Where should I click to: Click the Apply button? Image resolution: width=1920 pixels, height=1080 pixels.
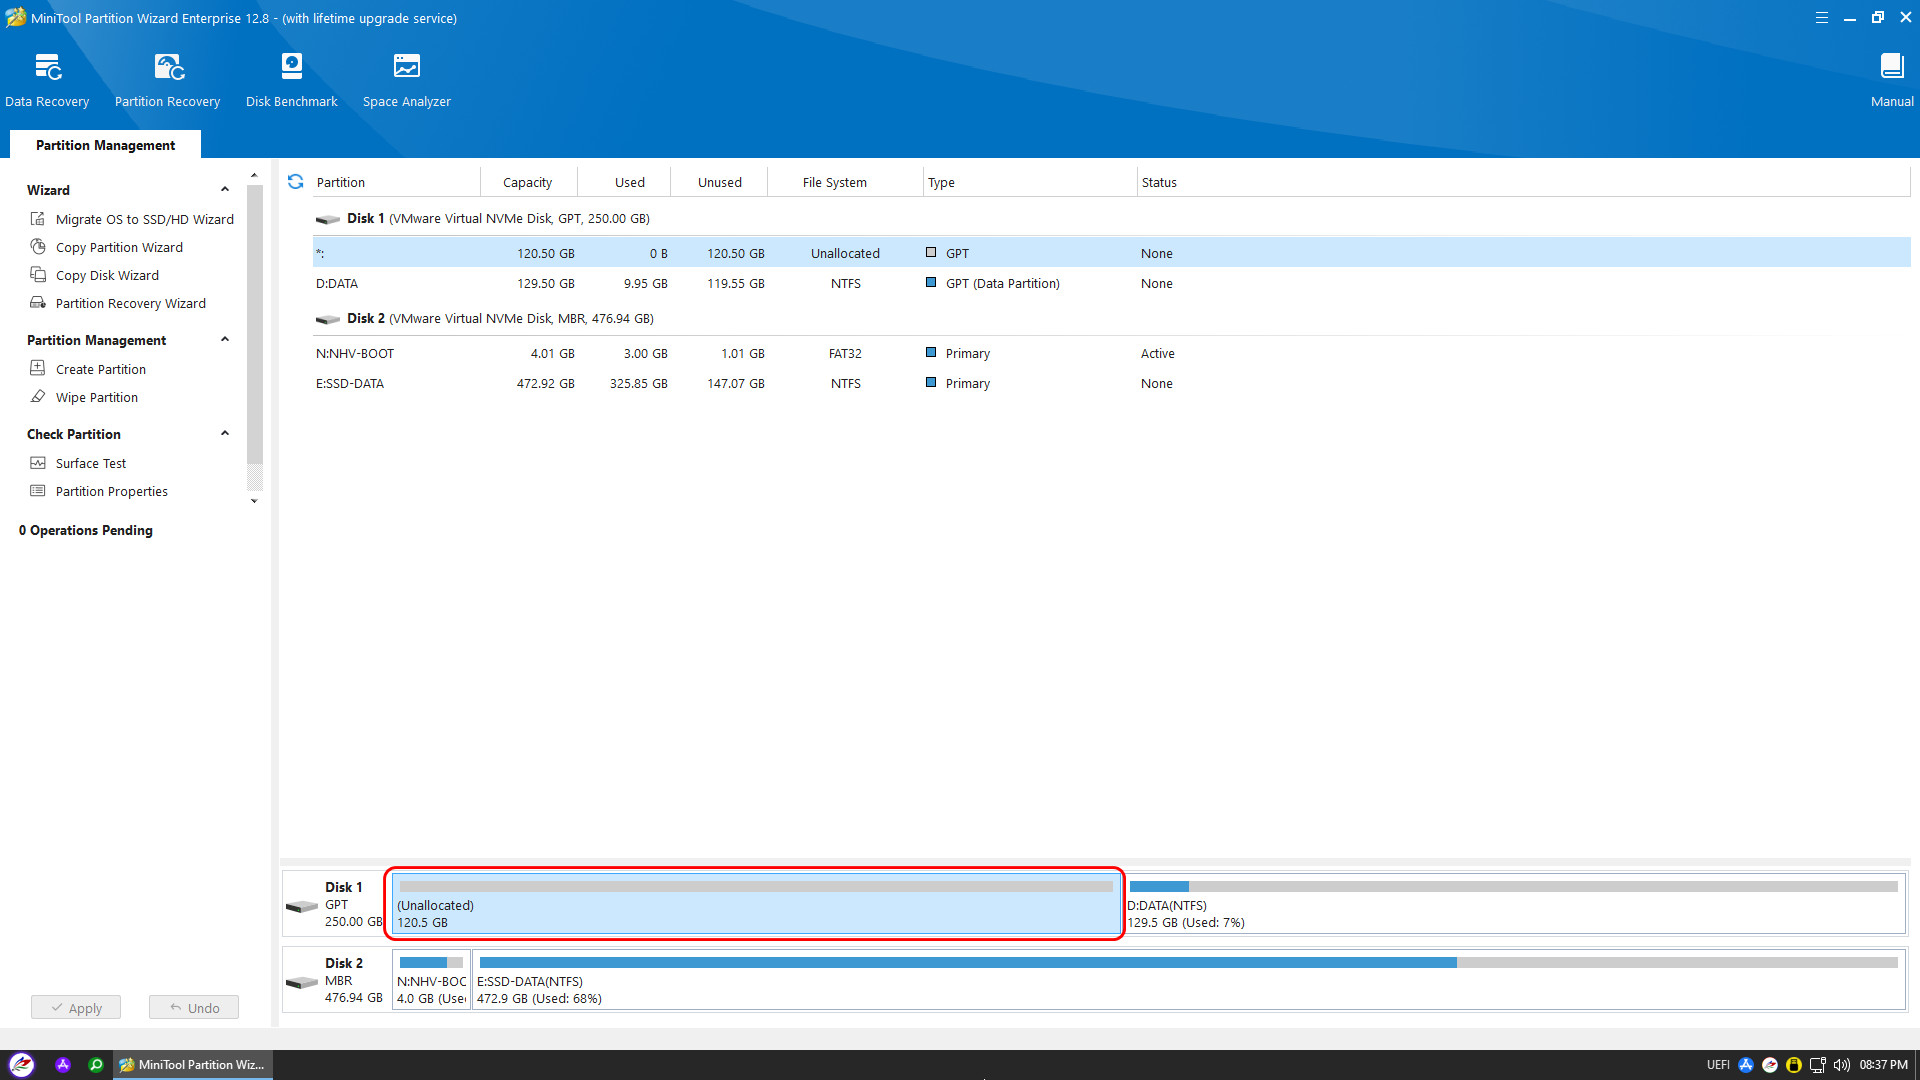tap(76, 1007)
